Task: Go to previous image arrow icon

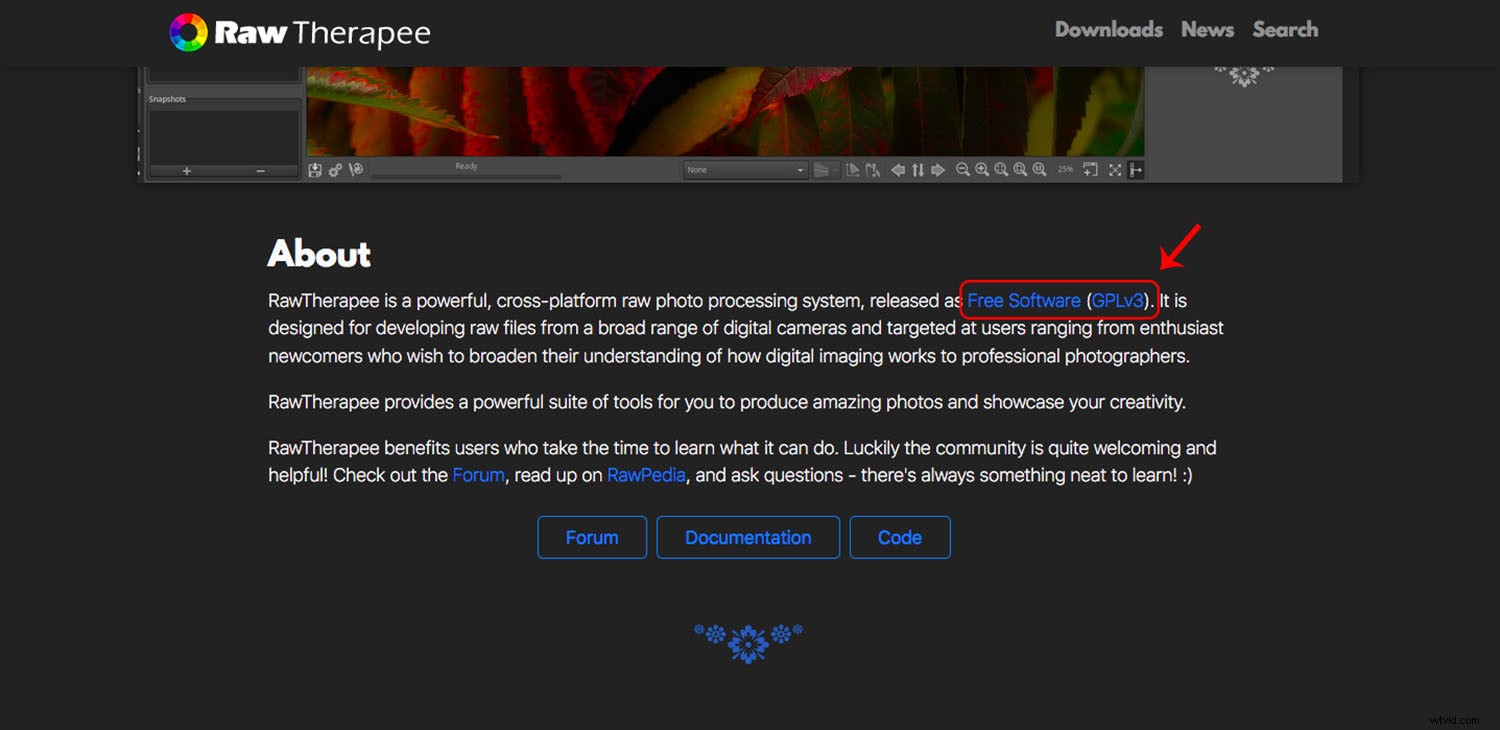Action: tap(897, 170)
